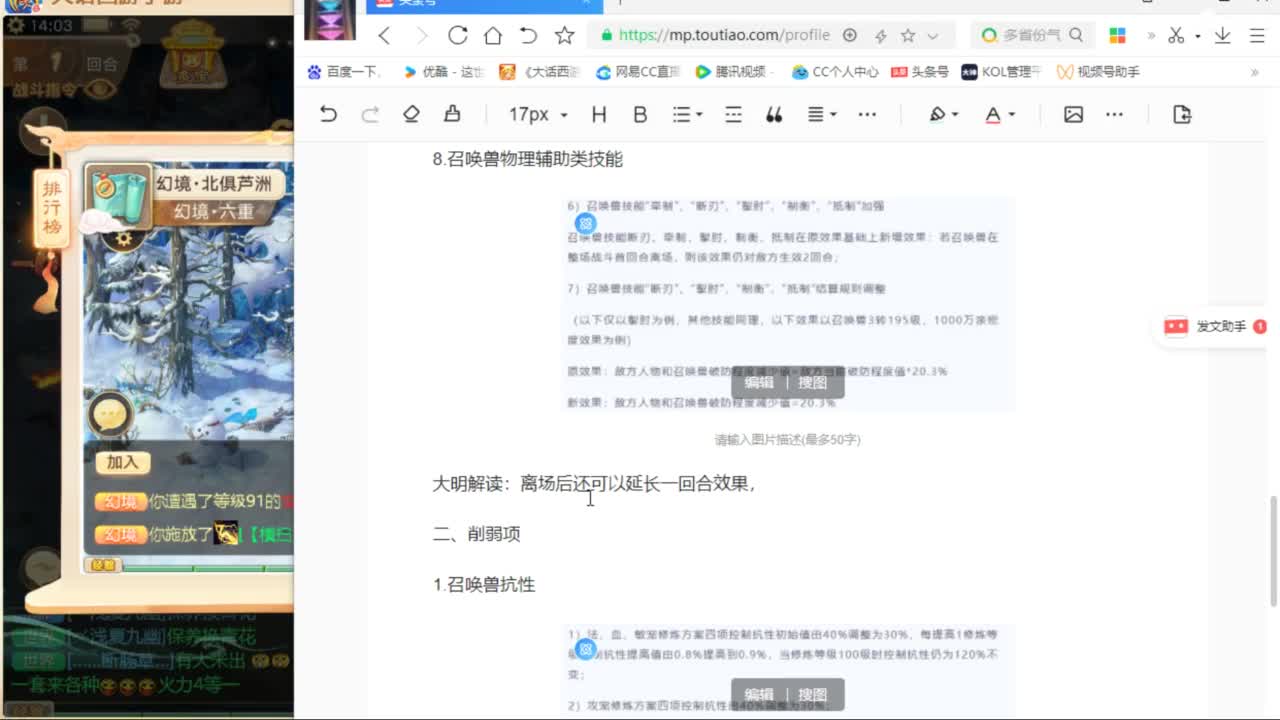Open the browser home page
Screen dimensions: 1280x720
[493, 36]
